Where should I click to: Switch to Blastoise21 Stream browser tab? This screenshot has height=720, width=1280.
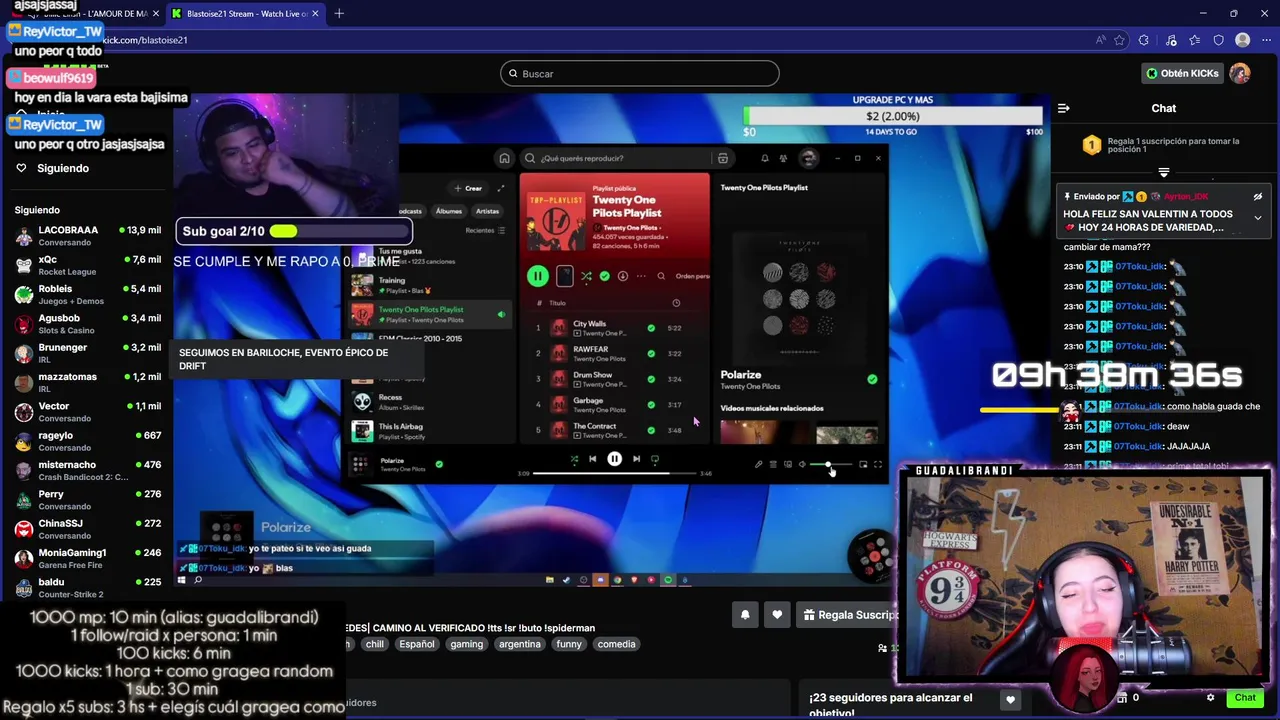[x=246, y=13]
